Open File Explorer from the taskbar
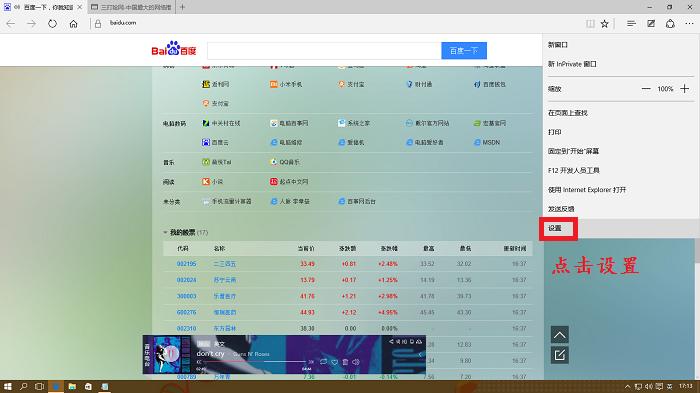The width and height of the screenshot is (700, 393). pyautogui.click(x=71, y=386)
